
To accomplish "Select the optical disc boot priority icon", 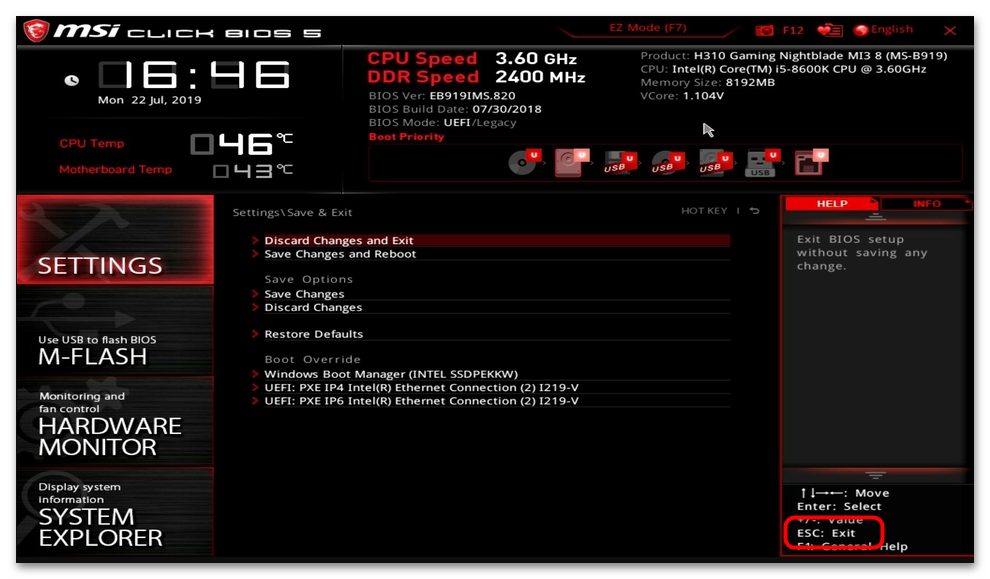I will pos(523,162).
